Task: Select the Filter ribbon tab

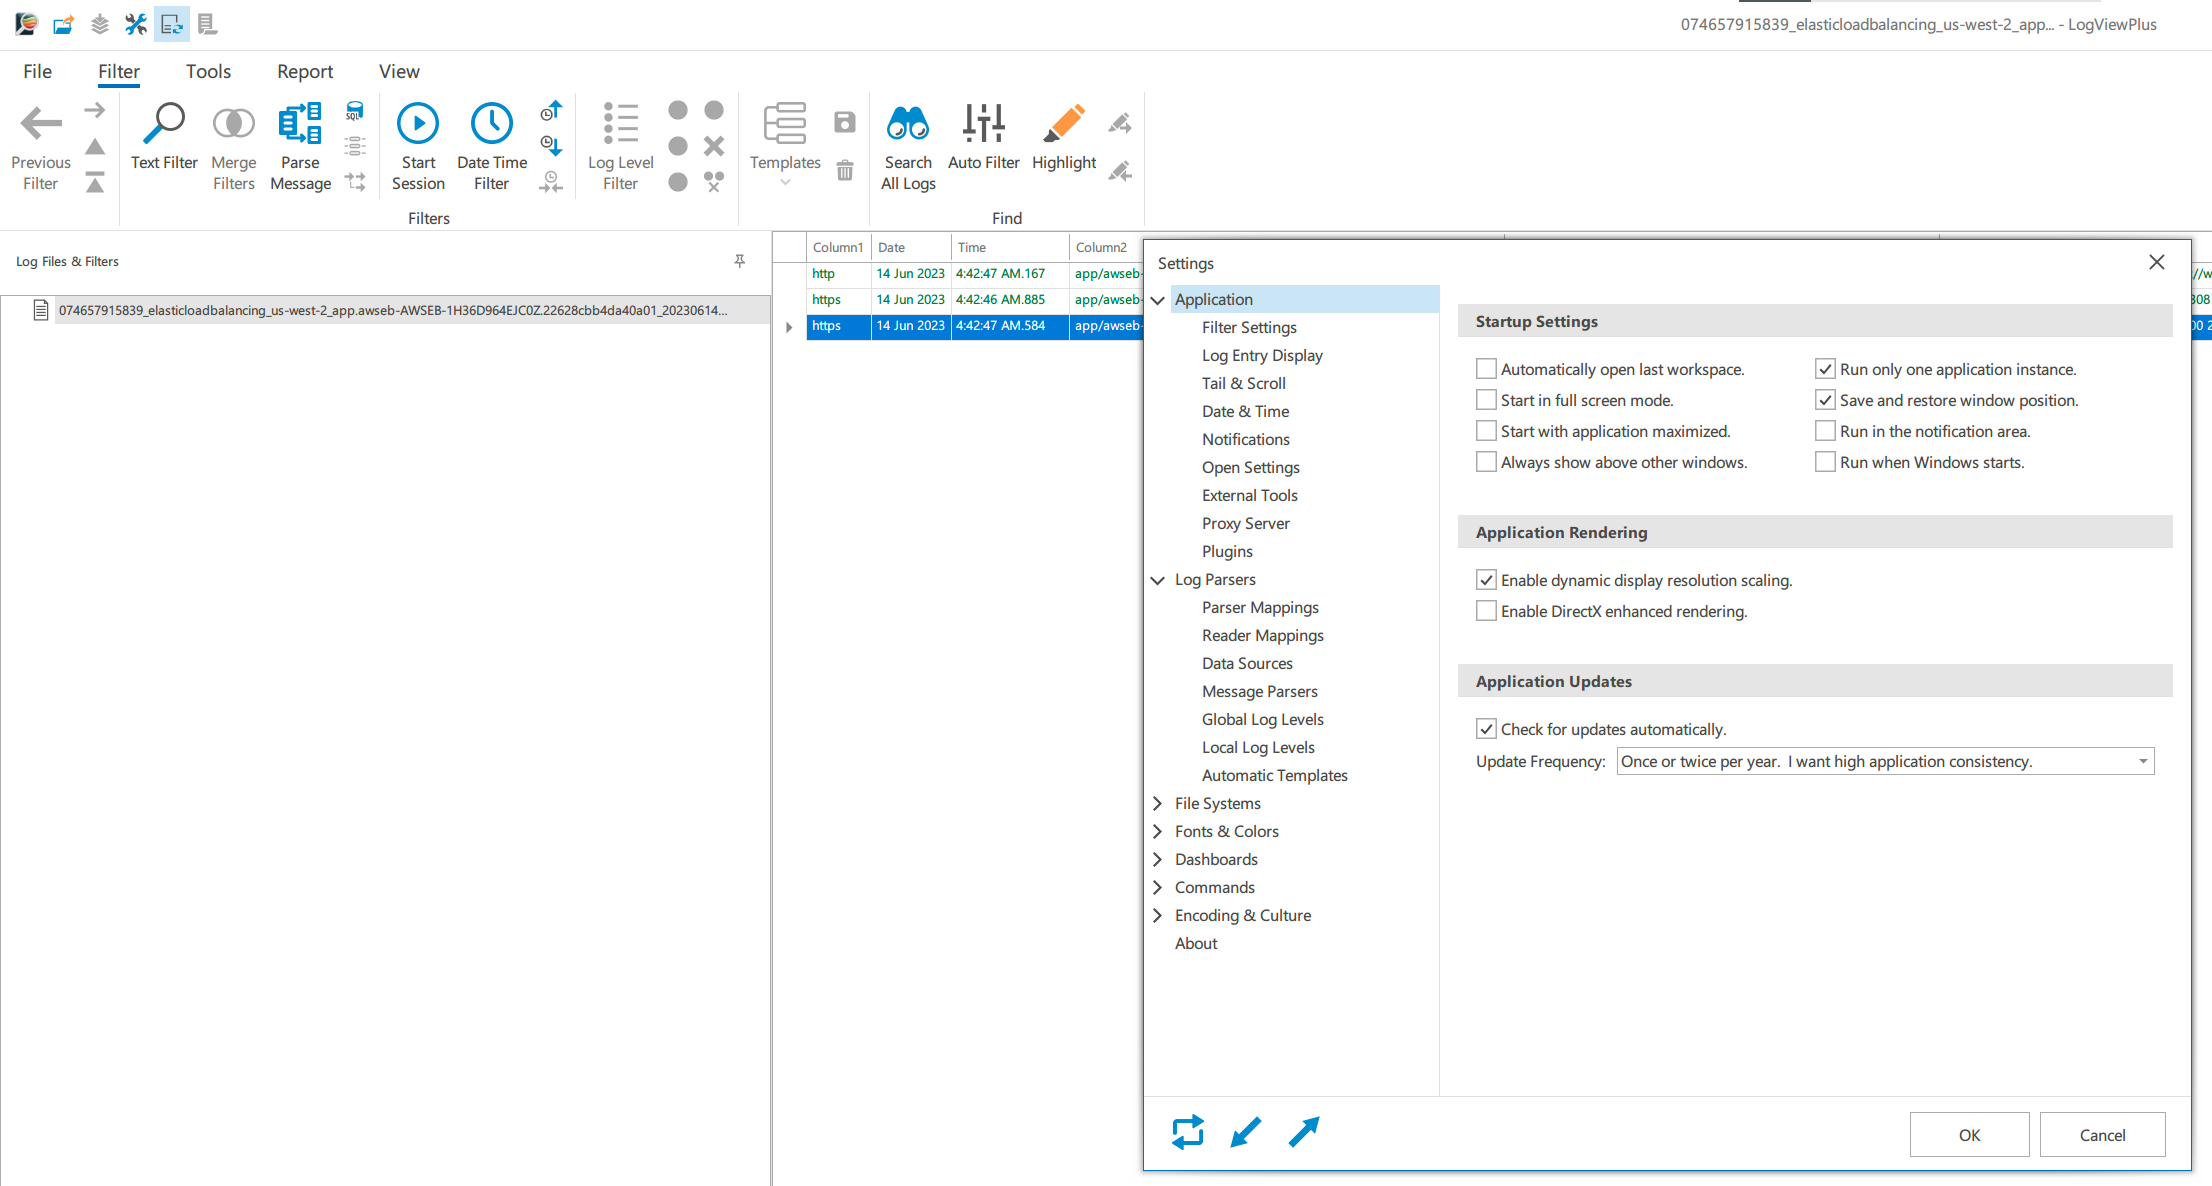Action: coord(119,71)
